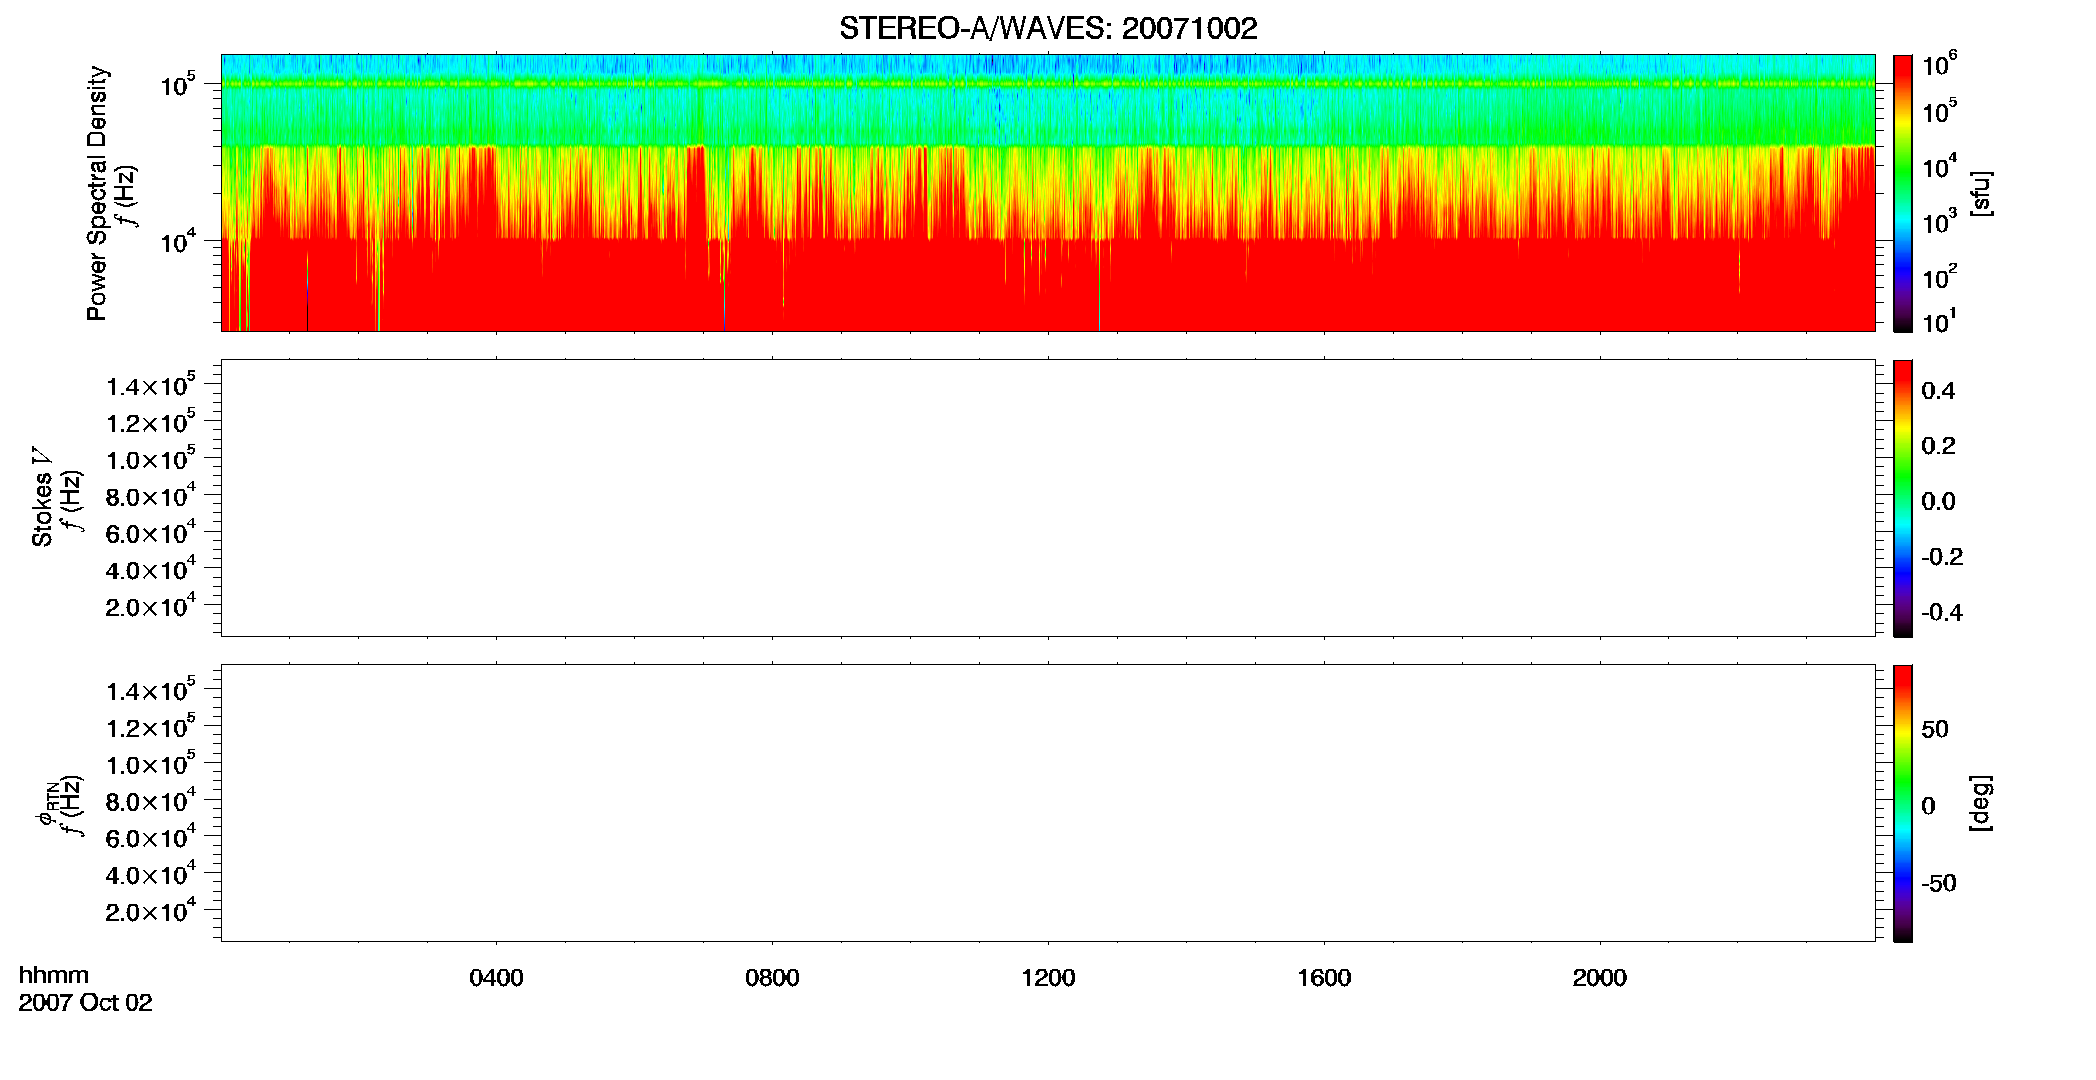Click the sfu rainbow colorbar
2096x1080 pixels.
point(1903,192)
